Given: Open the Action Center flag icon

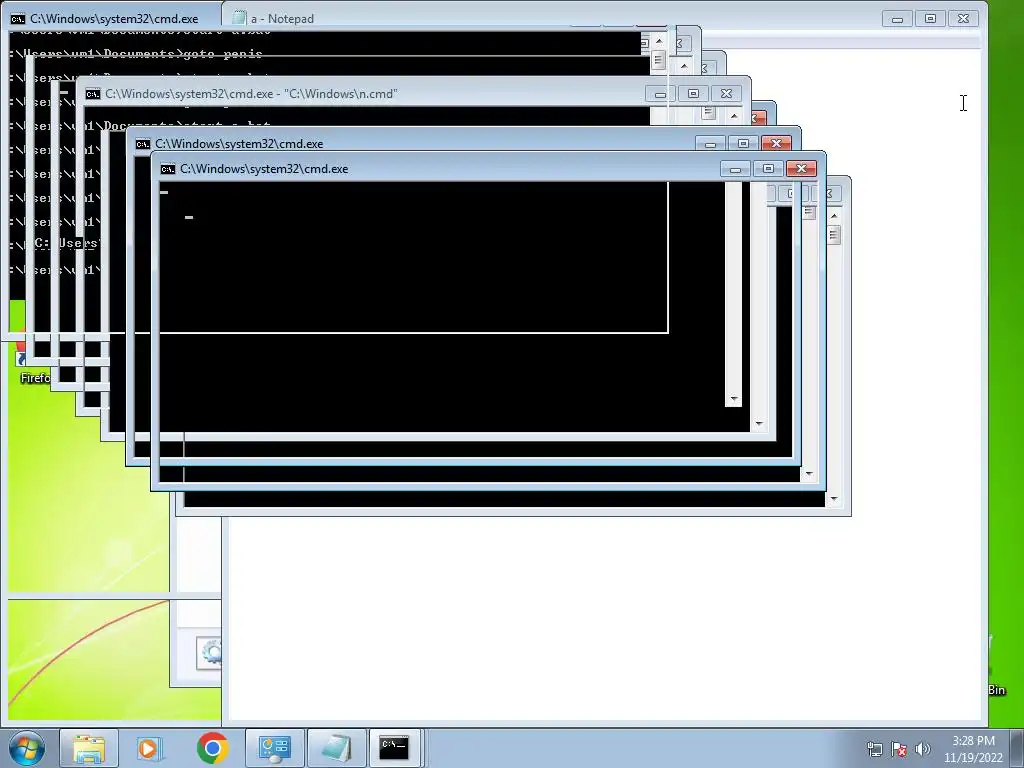Looking at the screenshot, I should coord(899,749).
